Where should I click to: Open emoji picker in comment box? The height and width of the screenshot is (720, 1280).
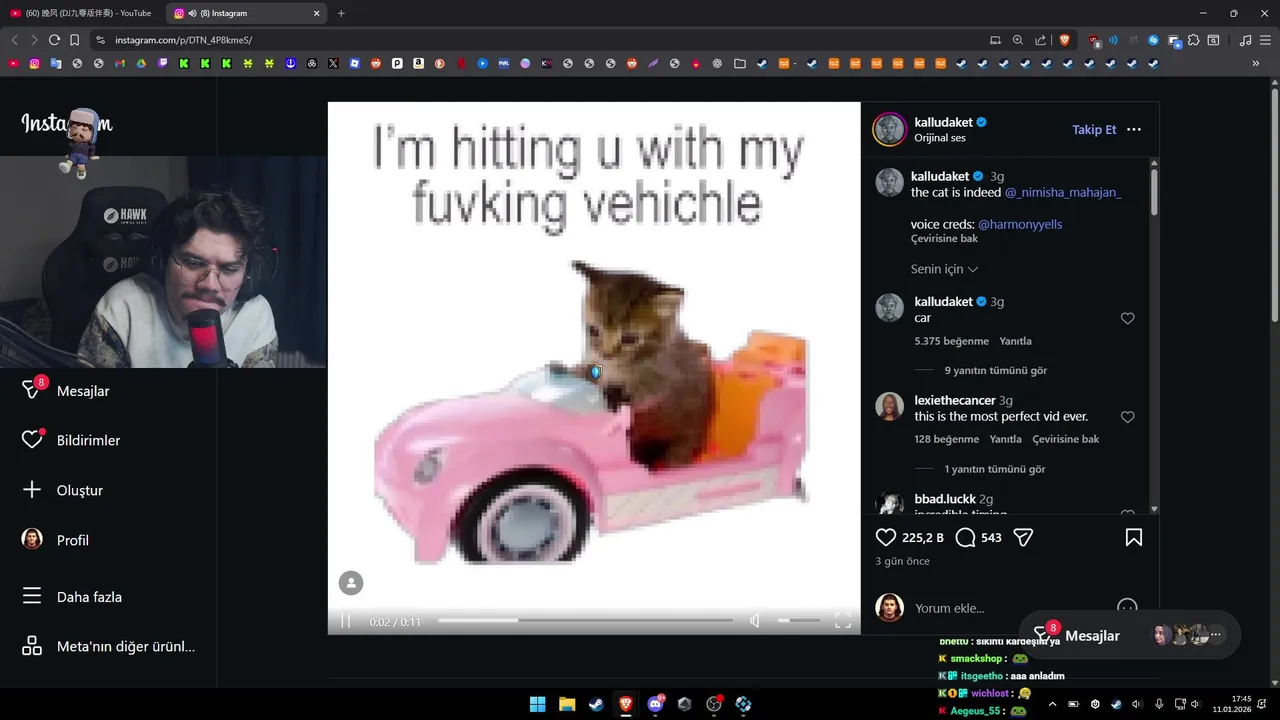(x=1127, y=608)
